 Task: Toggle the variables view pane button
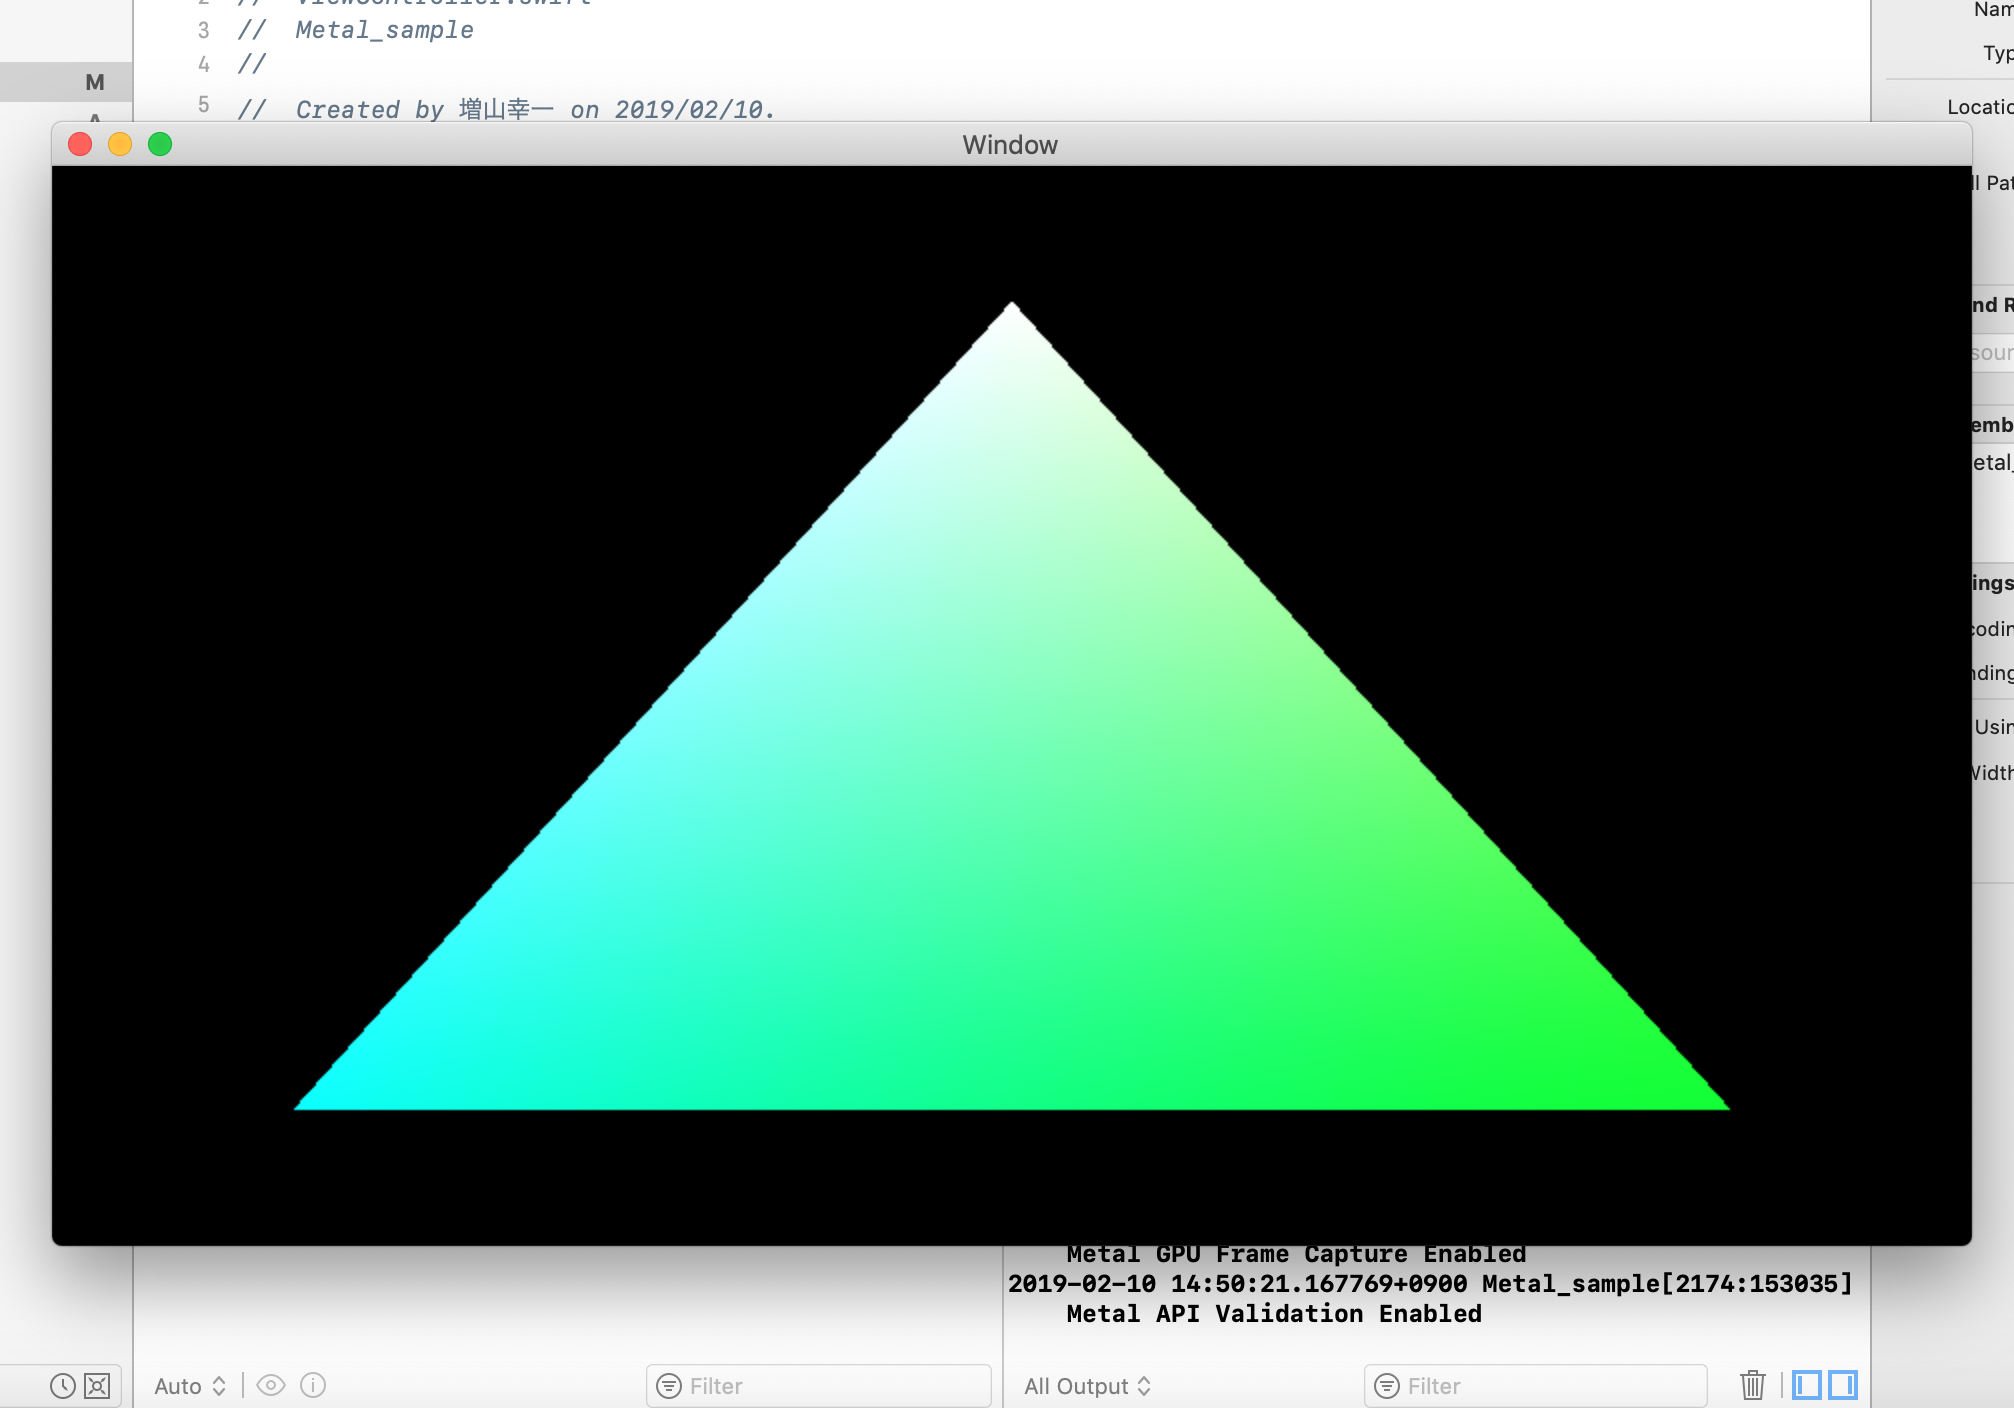point(1807,1385)
